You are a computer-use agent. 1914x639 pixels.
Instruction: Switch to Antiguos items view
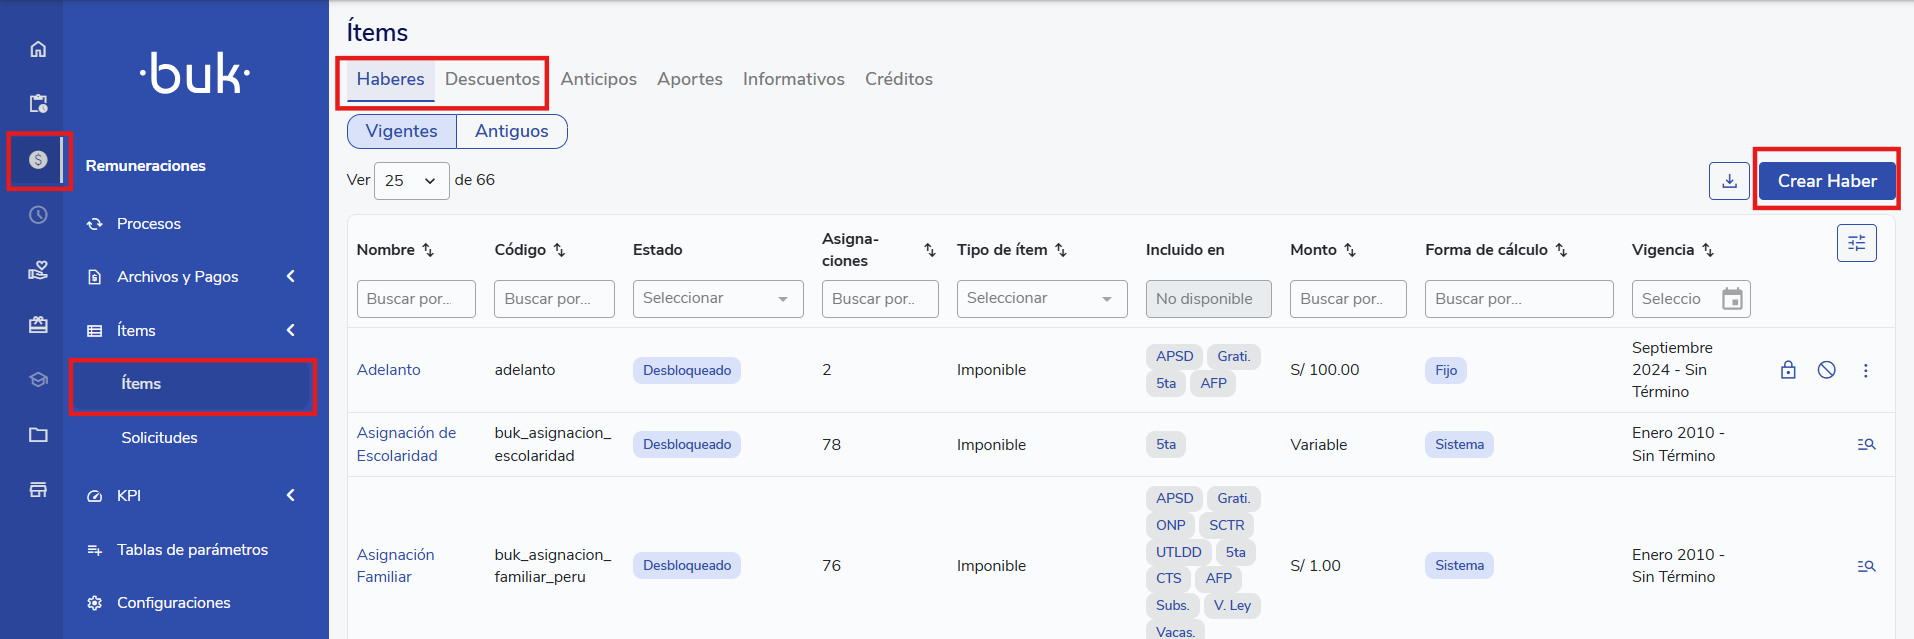point(511,131)
